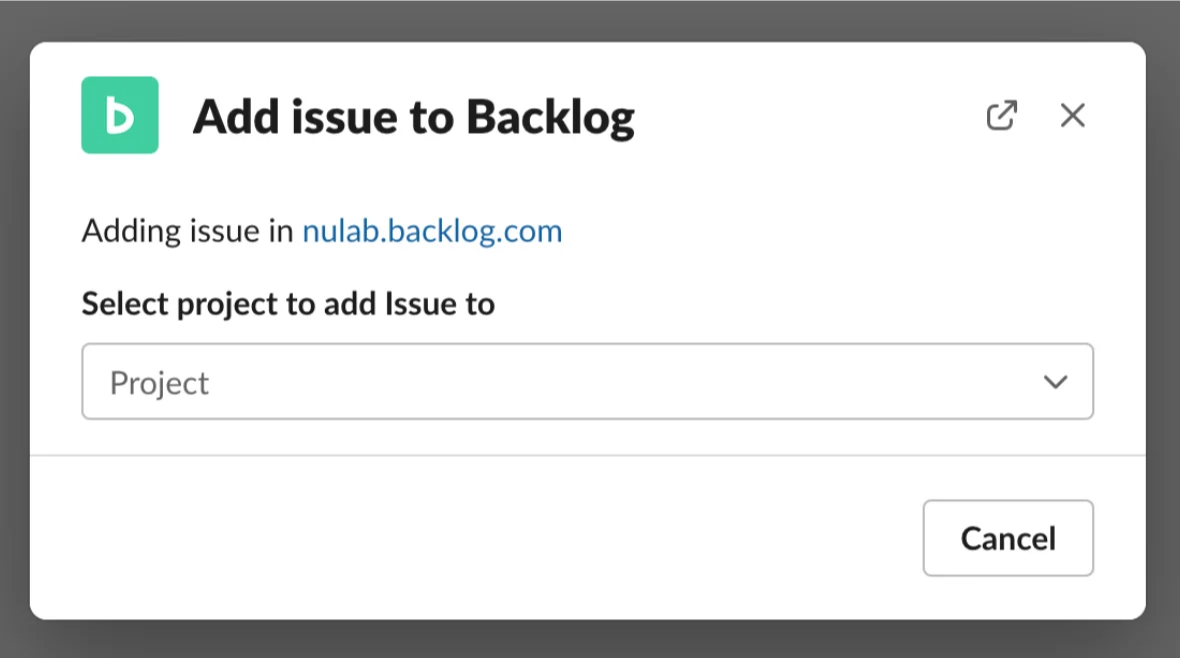Screen dimensions: 1180x658
Task: Select the 'Add issue to Backlog' heading
Action: click(x=413, y=117)
